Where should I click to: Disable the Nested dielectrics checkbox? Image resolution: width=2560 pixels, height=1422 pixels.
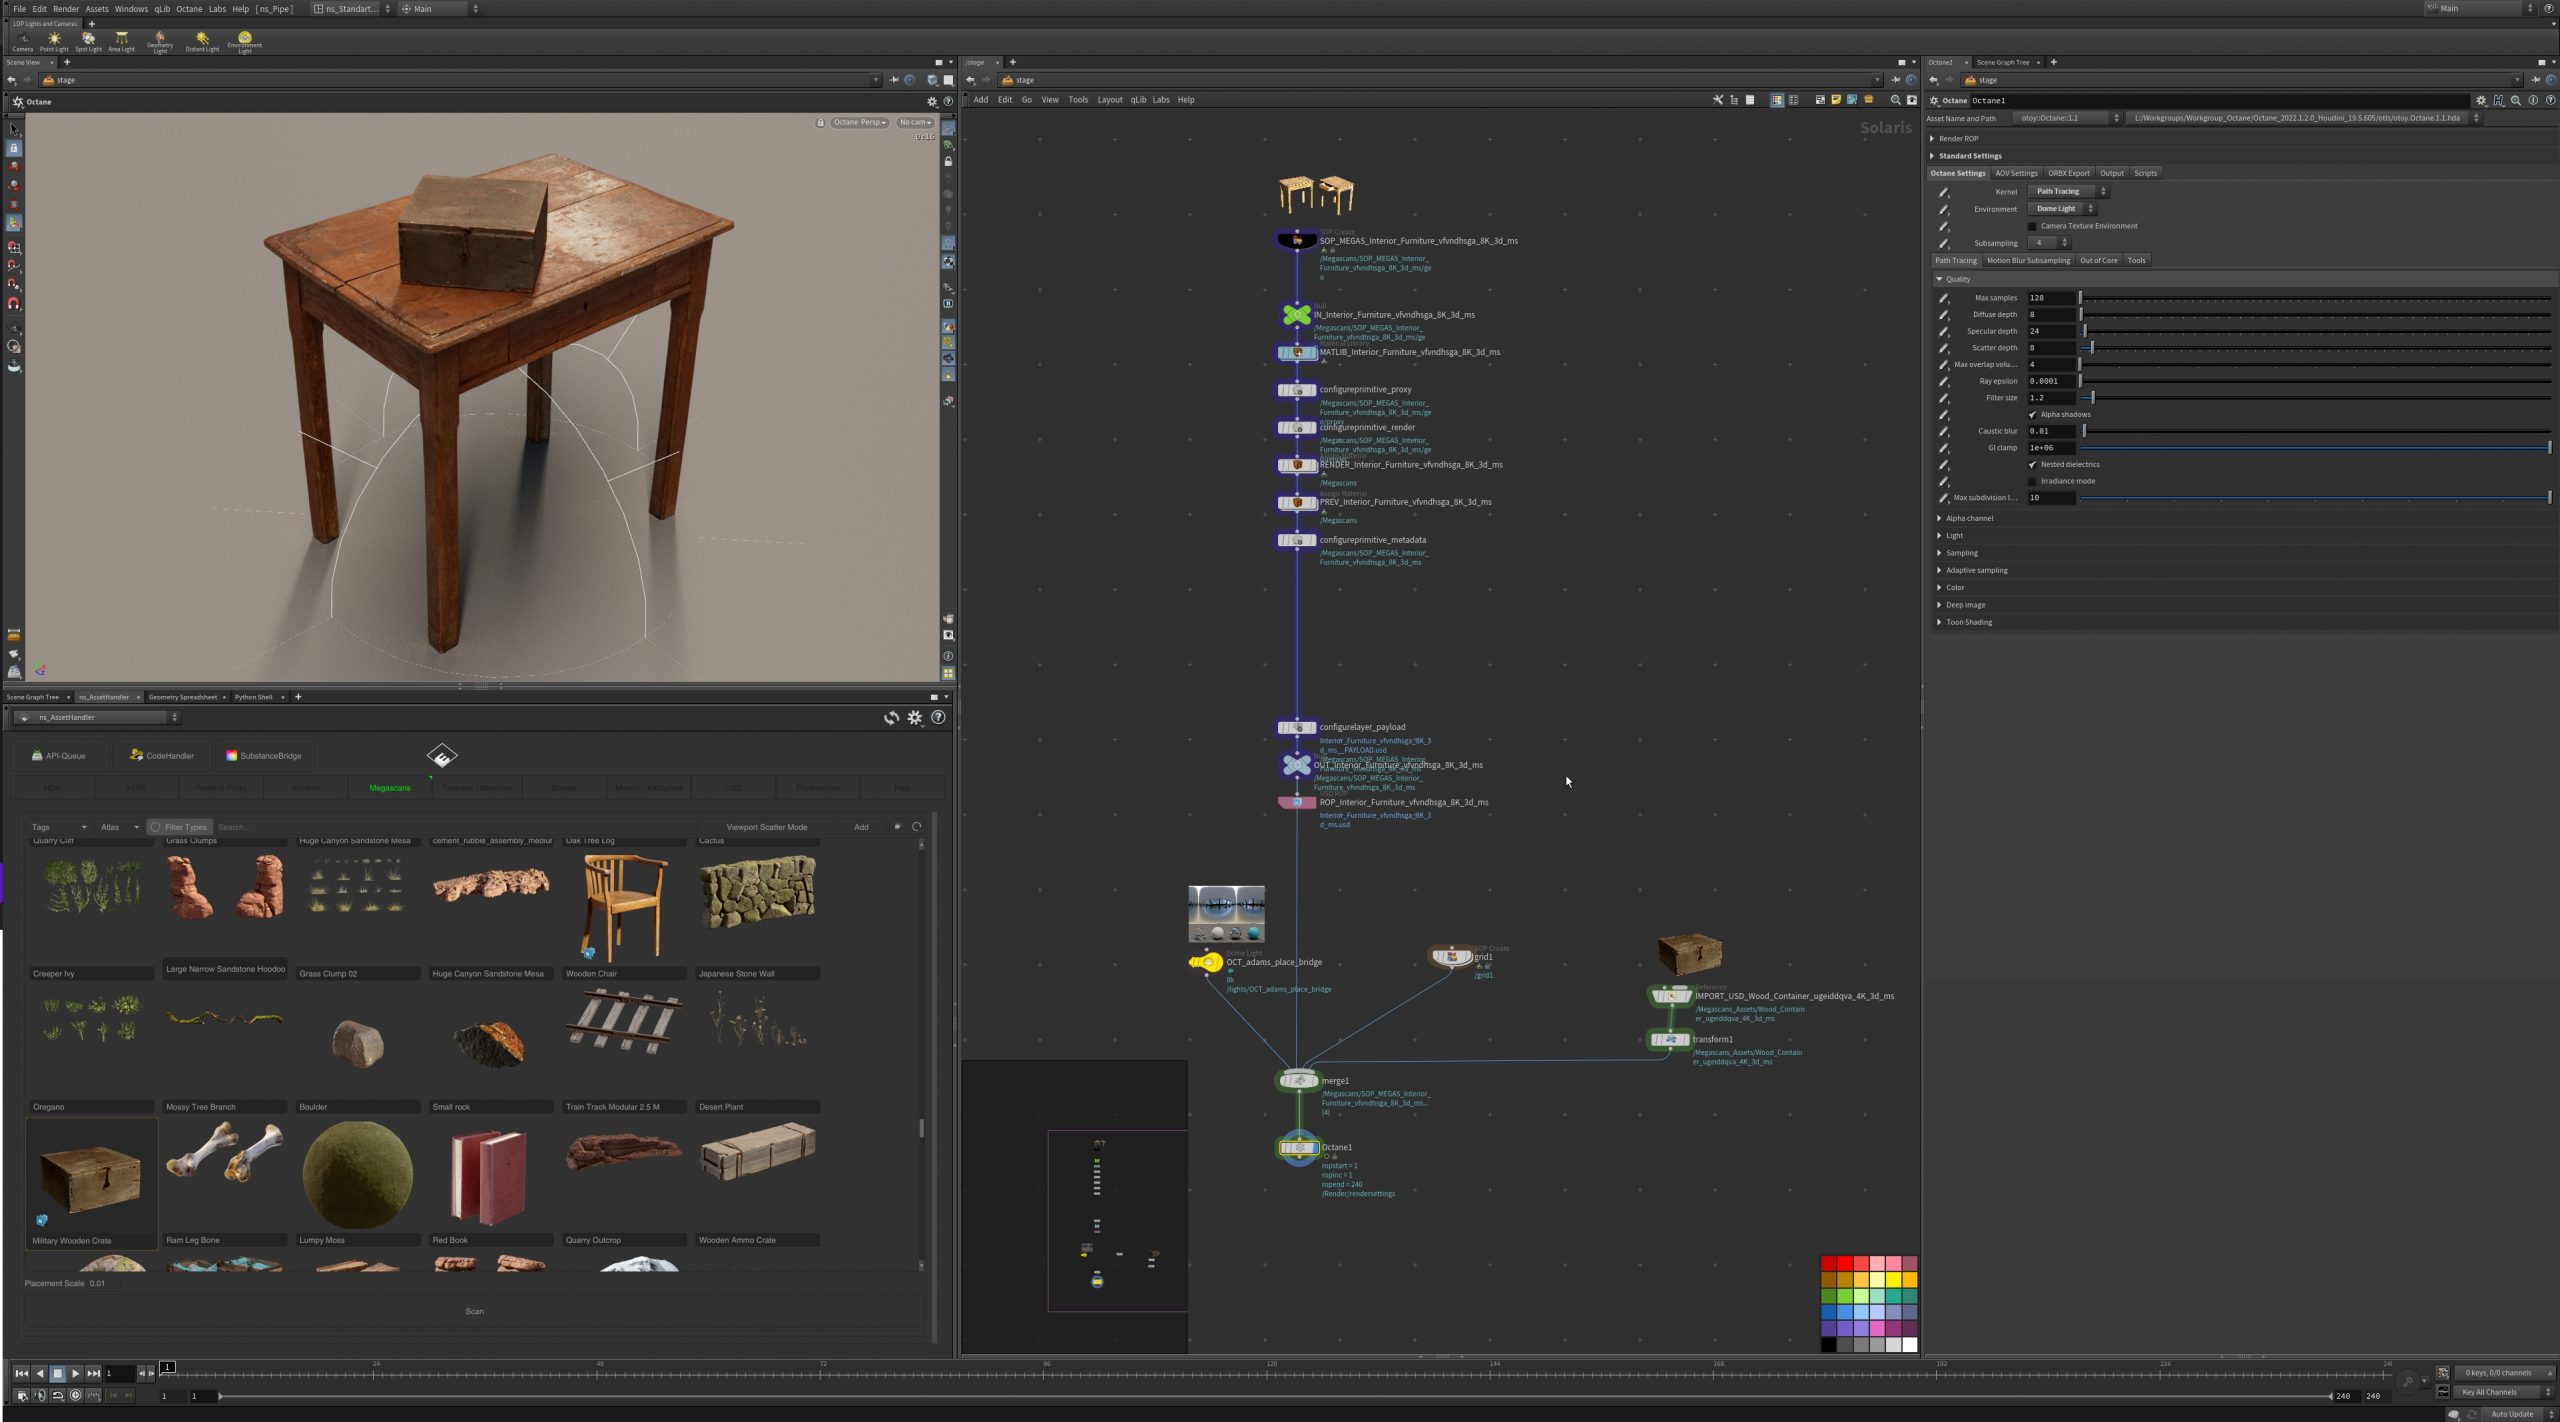(2032, 465)
